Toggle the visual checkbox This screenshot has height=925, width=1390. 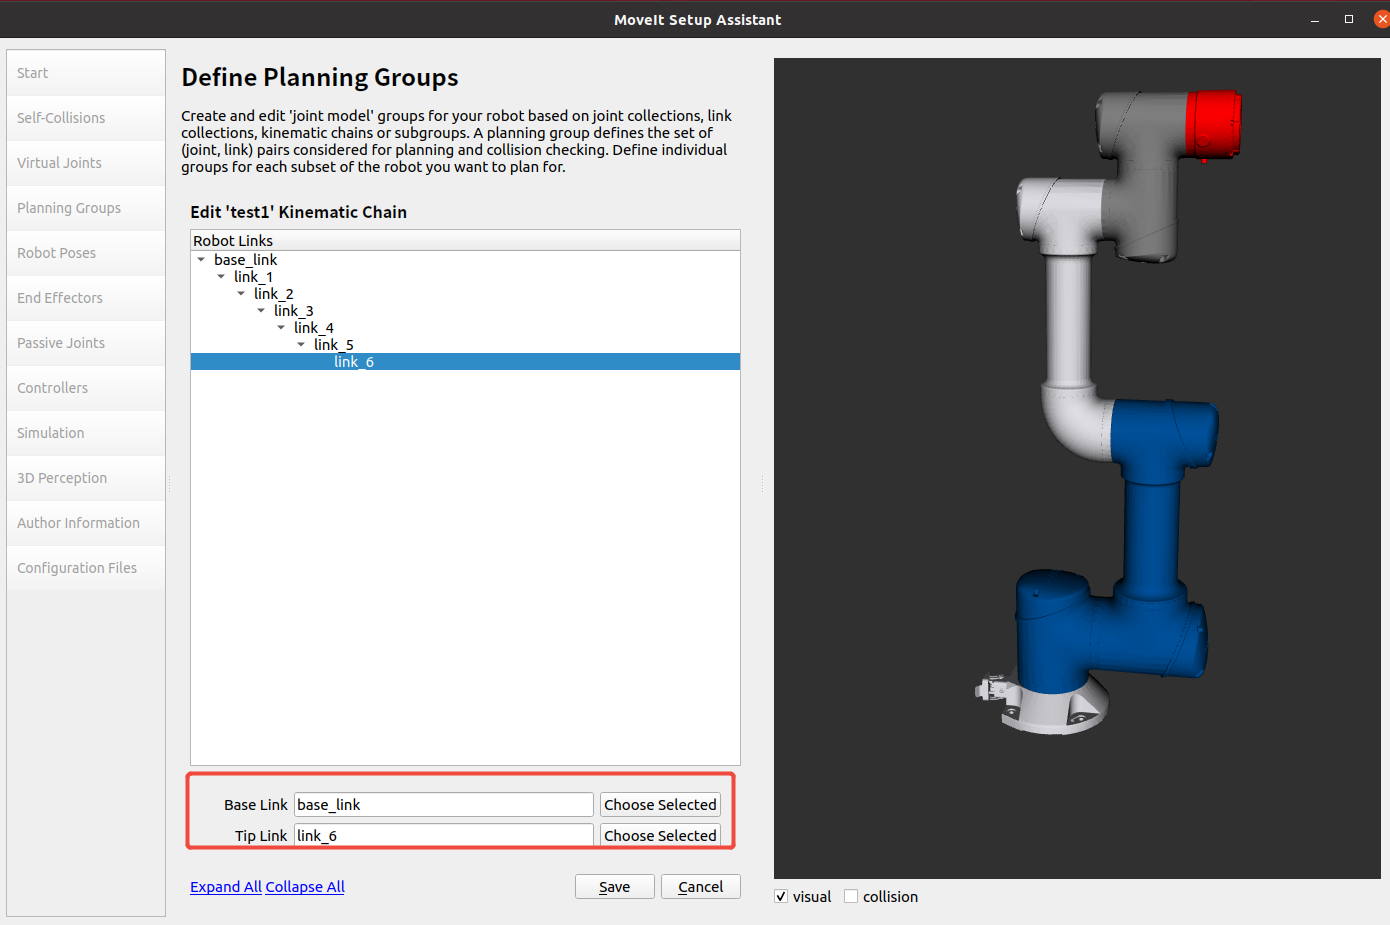[781, 897]
